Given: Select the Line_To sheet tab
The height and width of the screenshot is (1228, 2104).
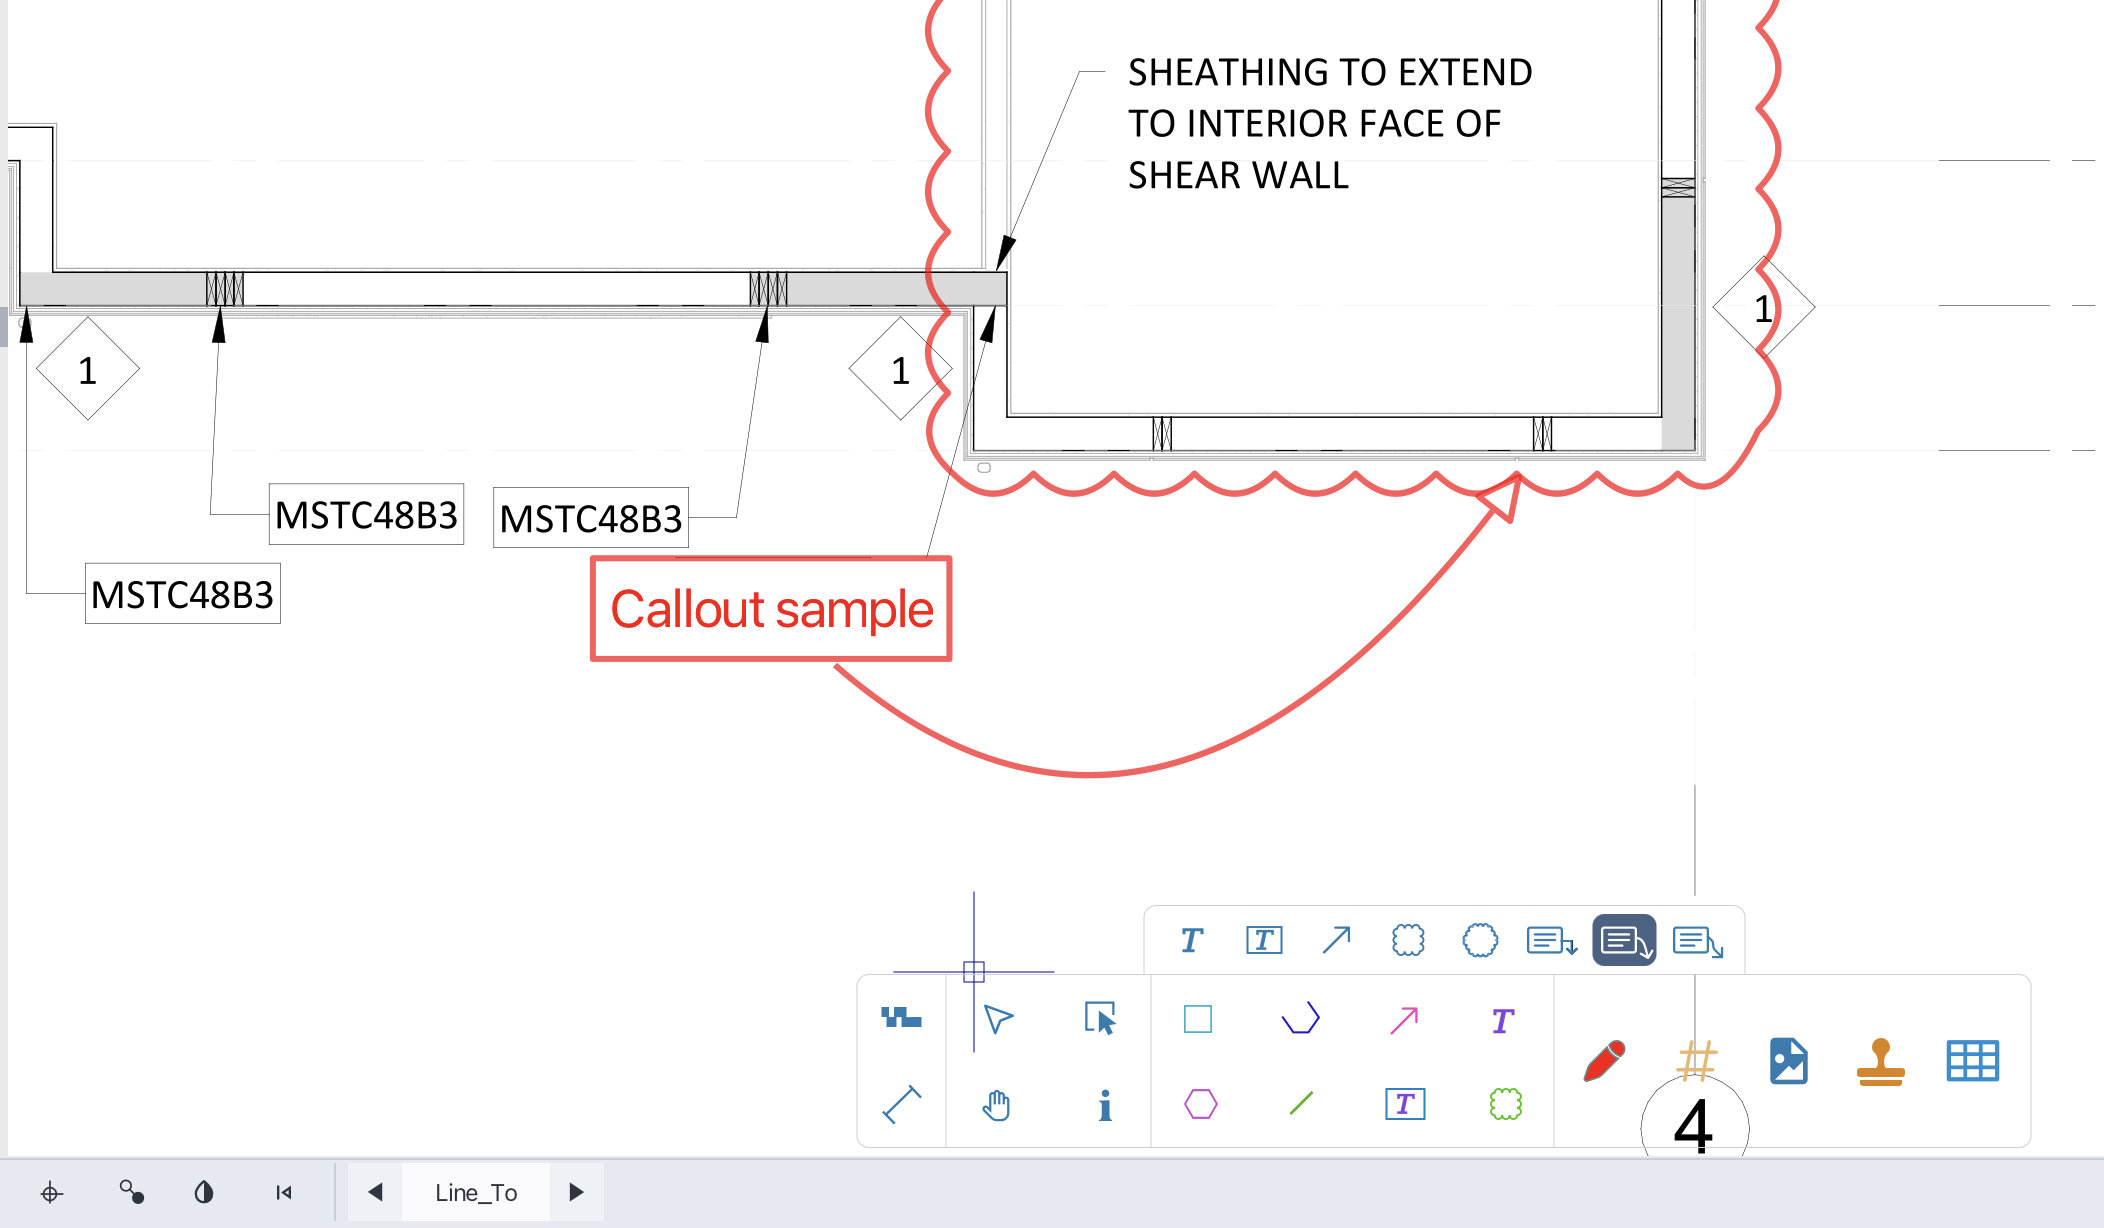Looking at the screenshot, I should [x=475, y=1192].
